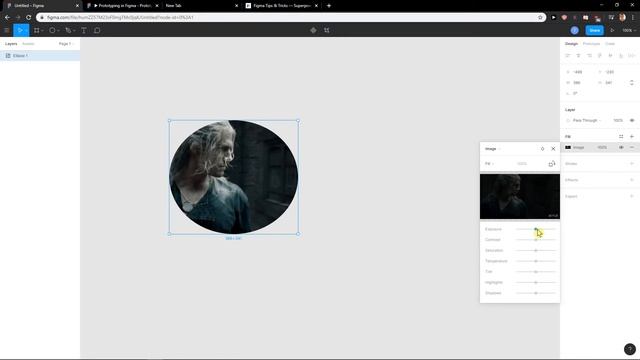Open the Fill mode dropdown in image panel
640x360 pixels.
point(489,164)
